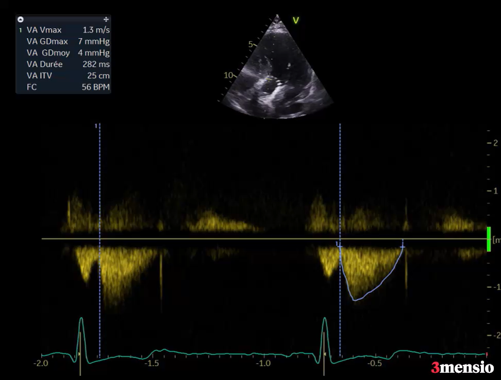Screen dimensions: 501x380
Task: Click the right trace end caliper cross
Action: [x=403, y=246]
